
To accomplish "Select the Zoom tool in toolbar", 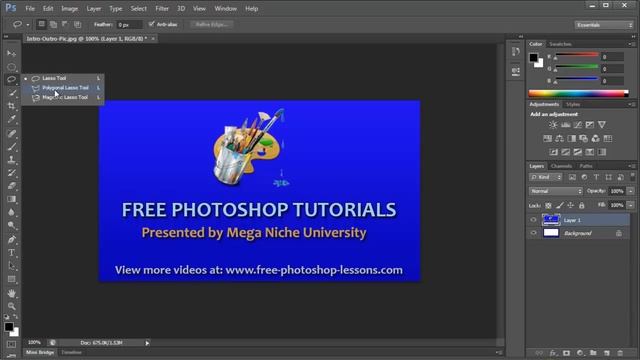I will (x=11, y=306).
